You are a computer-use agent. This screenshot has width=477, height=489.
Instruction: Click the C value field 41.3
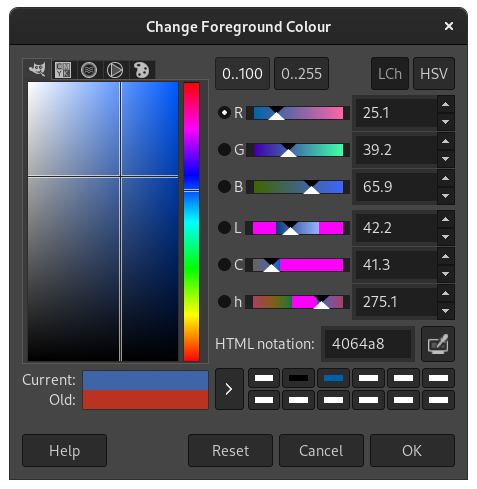pyautogui.click(x=396, y=265)
